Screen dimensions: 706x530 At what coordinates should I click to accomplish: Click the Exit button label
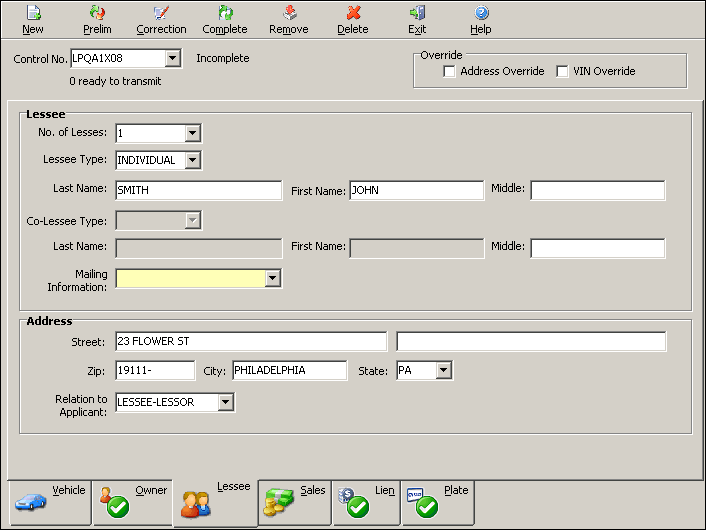click(417, 29)
